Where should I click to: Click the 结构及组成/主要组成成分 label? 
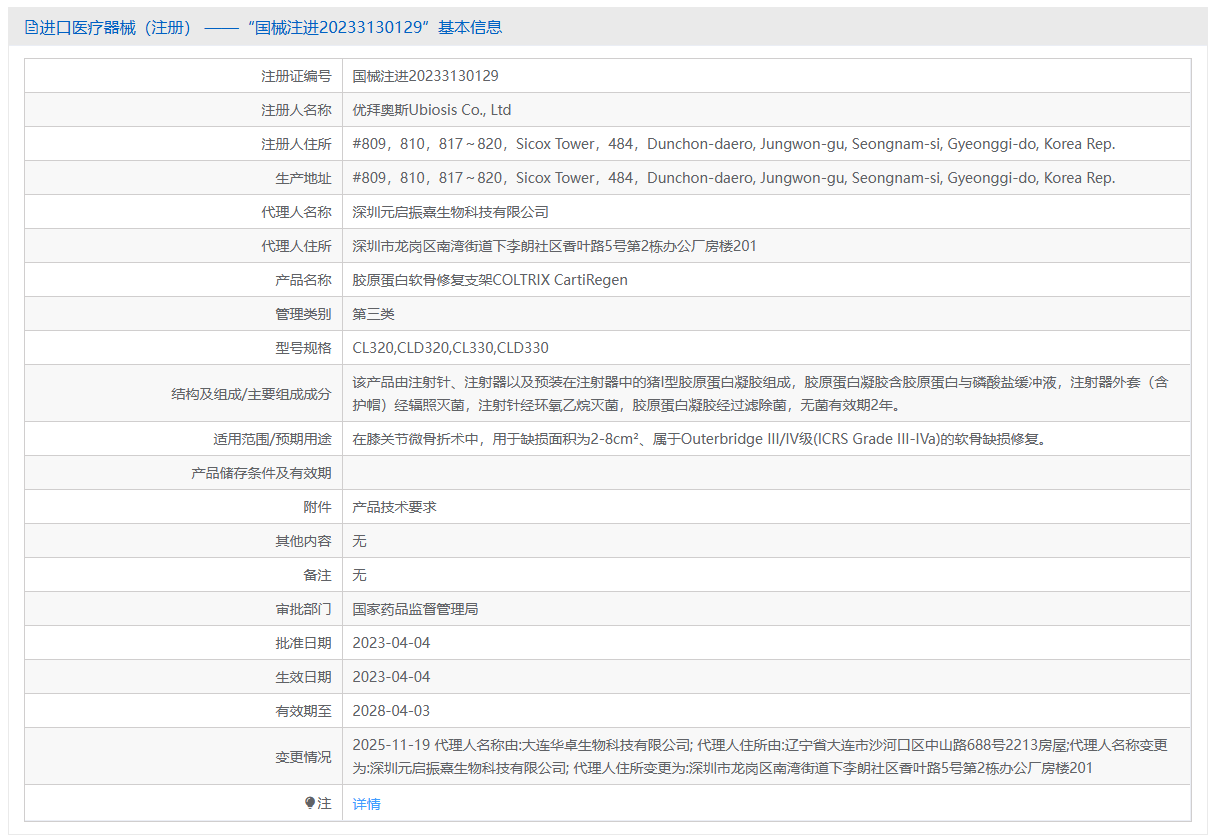click(250, 394)
